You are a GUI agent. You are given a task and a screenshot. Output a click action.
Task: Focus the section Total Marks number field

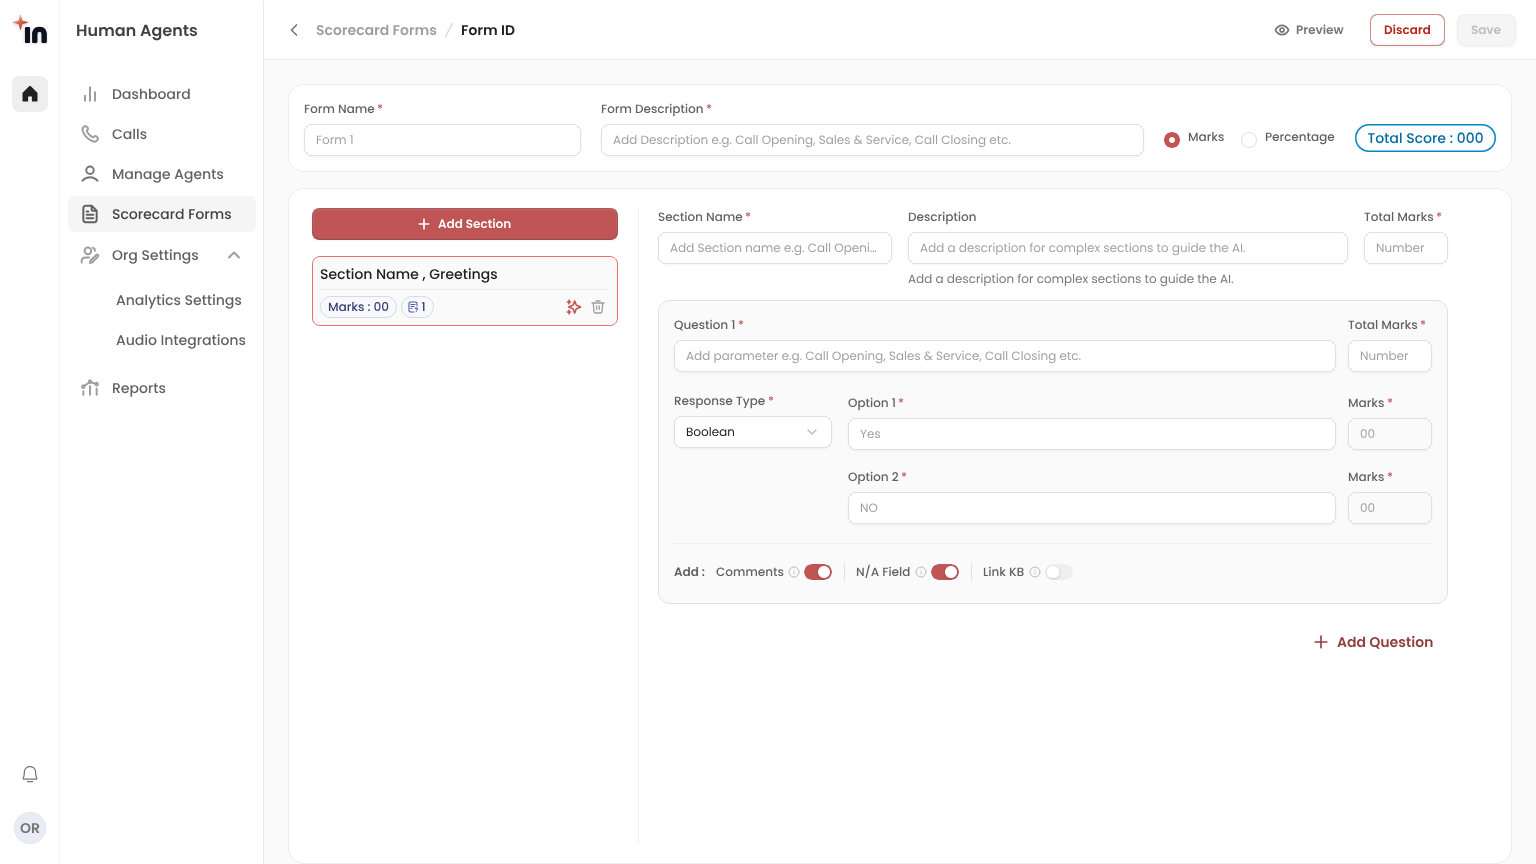(1406, 248)
